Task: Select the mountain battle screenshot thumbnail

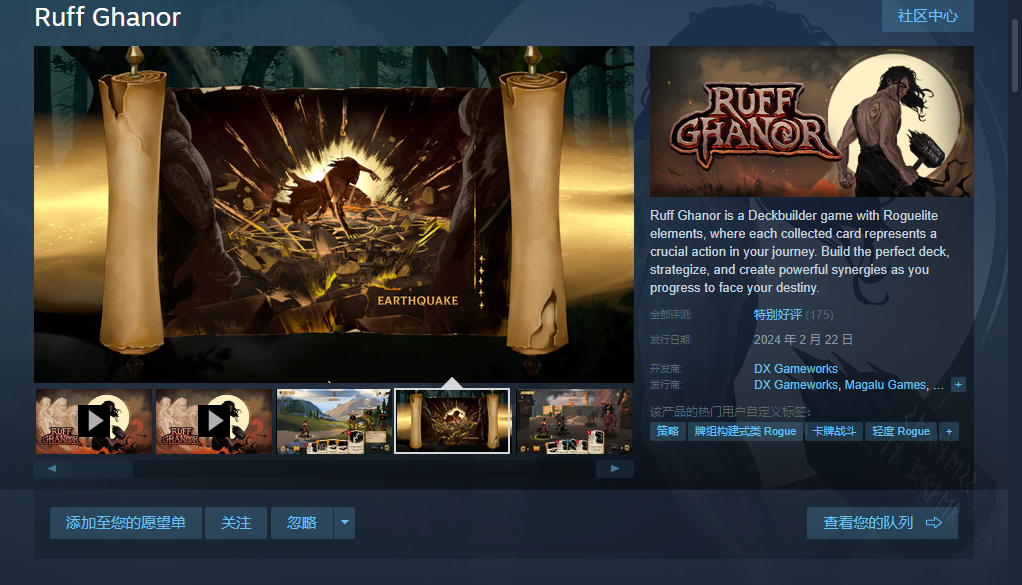Action: 333,421
